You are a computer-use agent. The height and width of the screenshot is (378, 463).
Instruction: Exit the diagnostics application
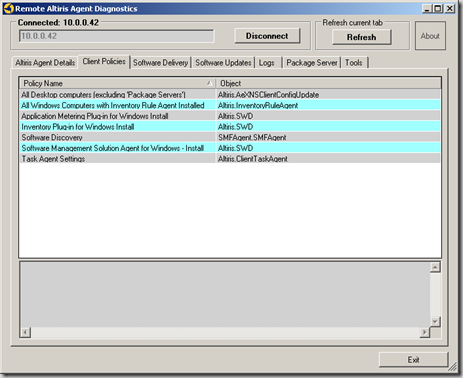click(x=413, y=360)
